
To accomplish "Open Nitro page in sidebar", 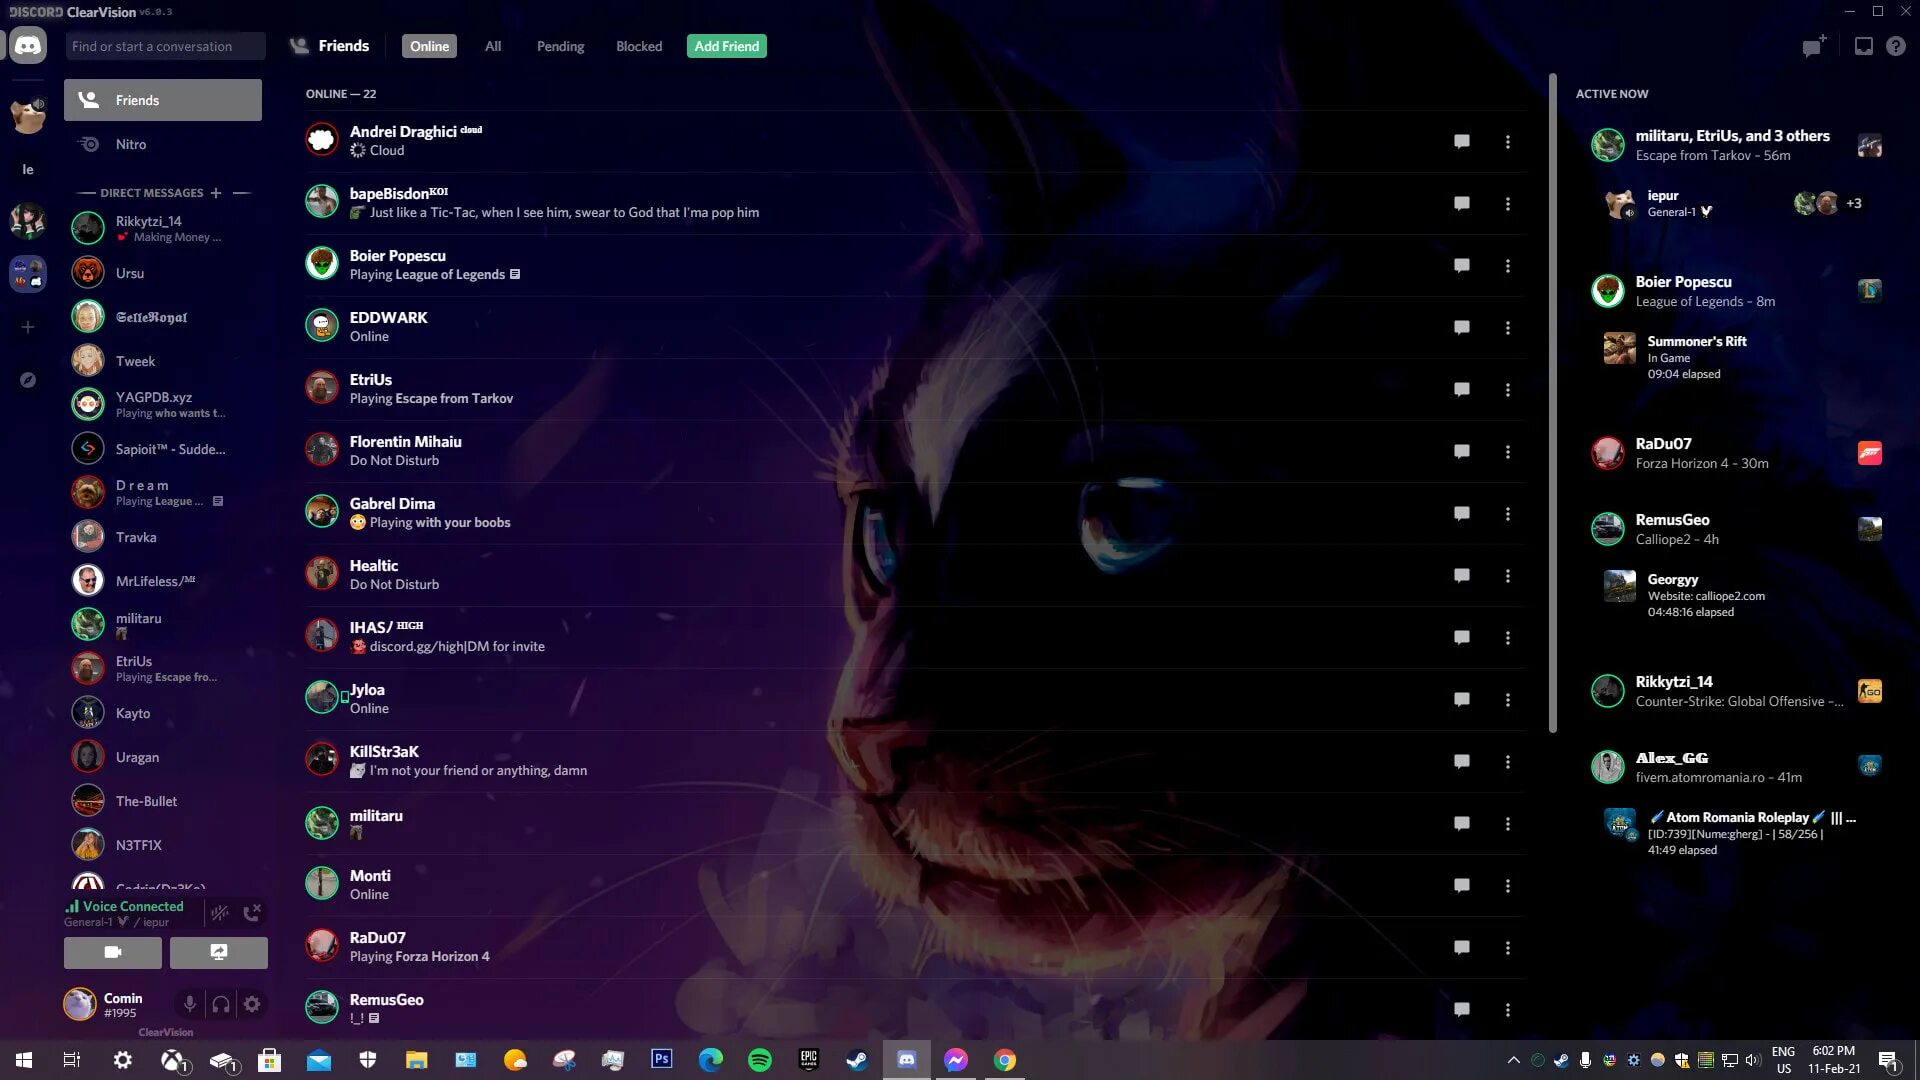I will (131, 144).
